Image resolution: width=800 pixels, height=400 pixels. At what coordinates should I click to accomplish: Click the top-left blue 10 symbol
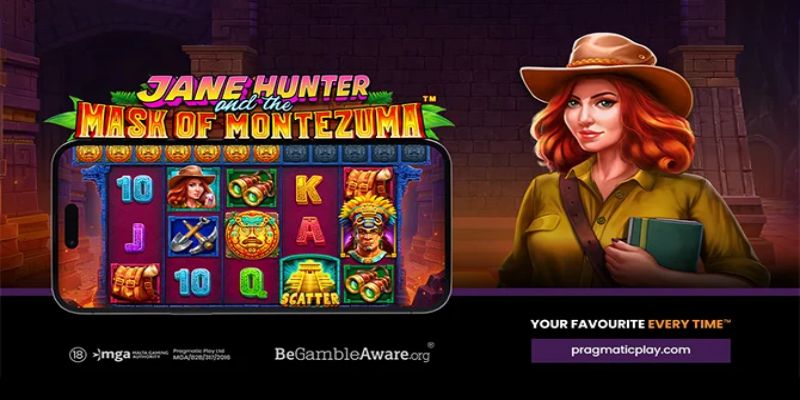(x=135, y=188)
